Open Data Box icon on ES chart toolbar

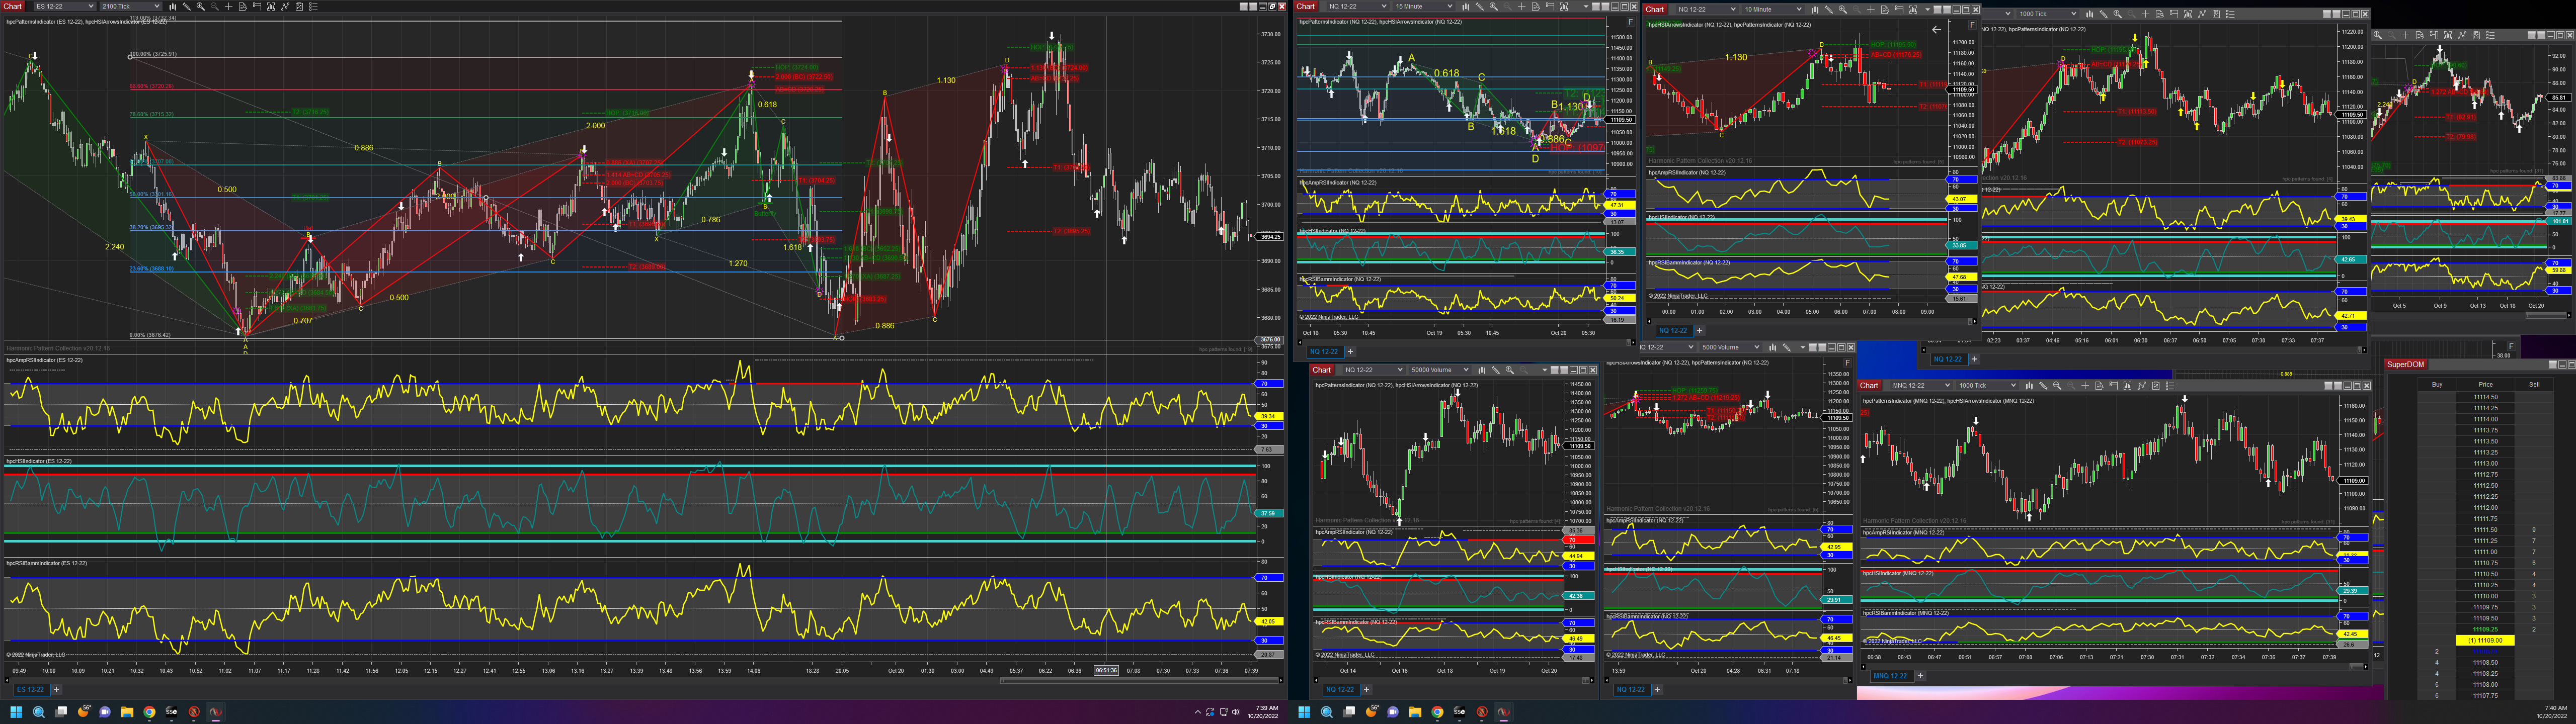coord(243,6)
